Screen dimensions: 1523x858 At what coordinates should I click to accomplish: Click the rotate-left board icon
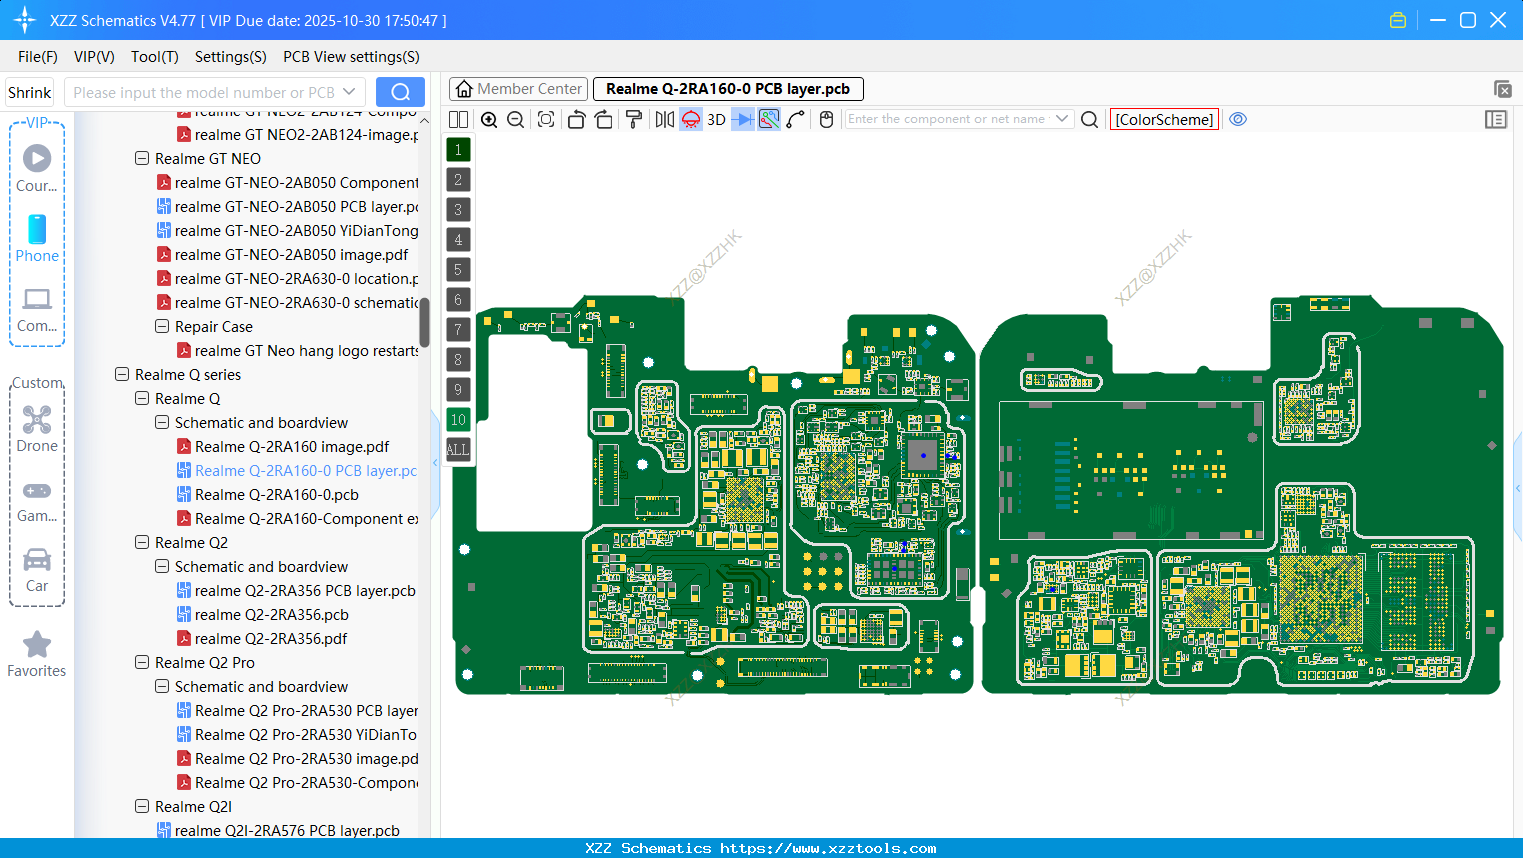(576, 119)
